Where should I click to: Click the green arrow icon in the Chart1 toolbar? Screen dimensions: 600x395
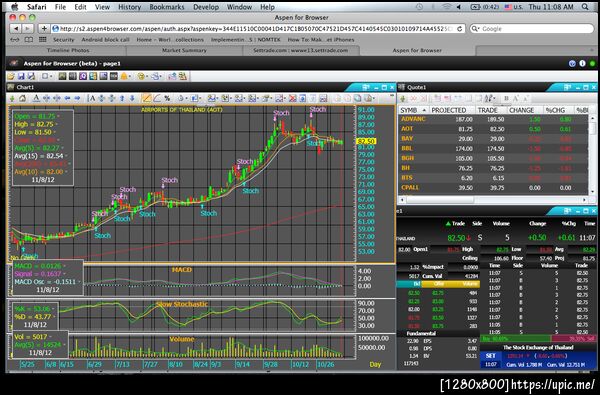[x=12, y=98]
